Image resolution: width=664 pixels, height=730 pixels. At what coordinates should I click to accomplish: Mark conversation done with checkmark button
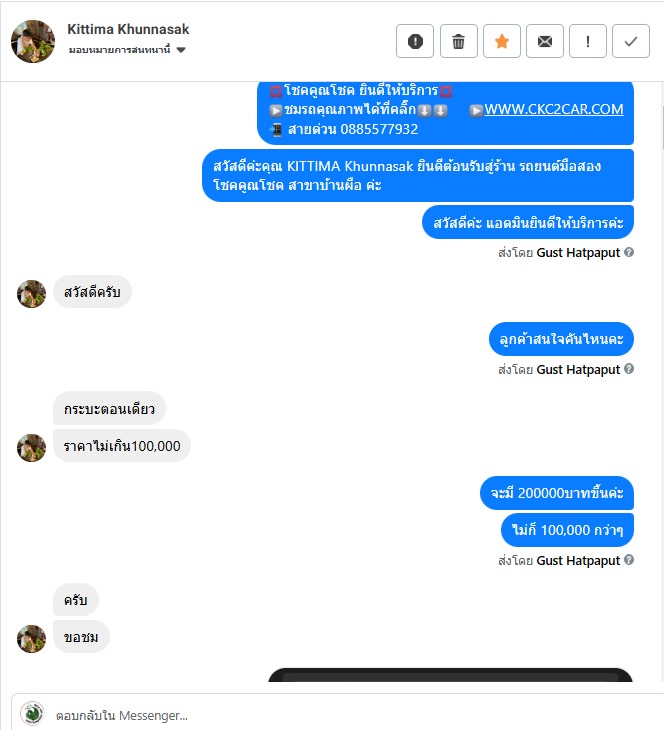[630, 41]
